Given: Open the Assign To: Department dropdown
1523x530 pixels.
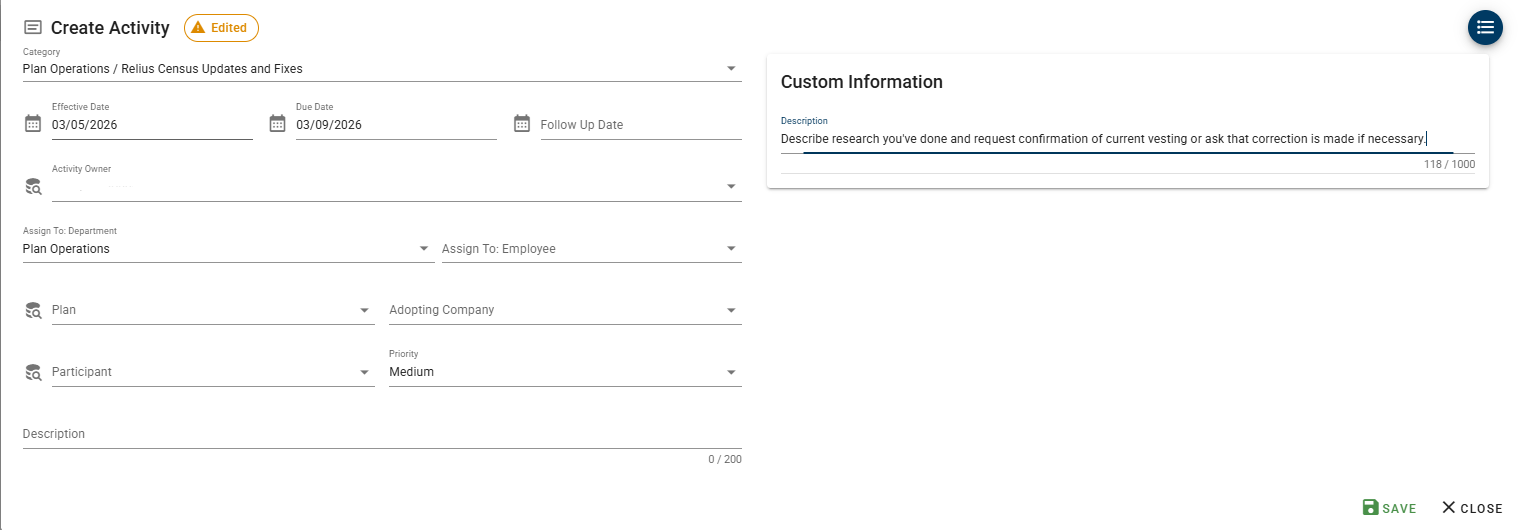Looking at the screenshot, I should tap(424, 249).
